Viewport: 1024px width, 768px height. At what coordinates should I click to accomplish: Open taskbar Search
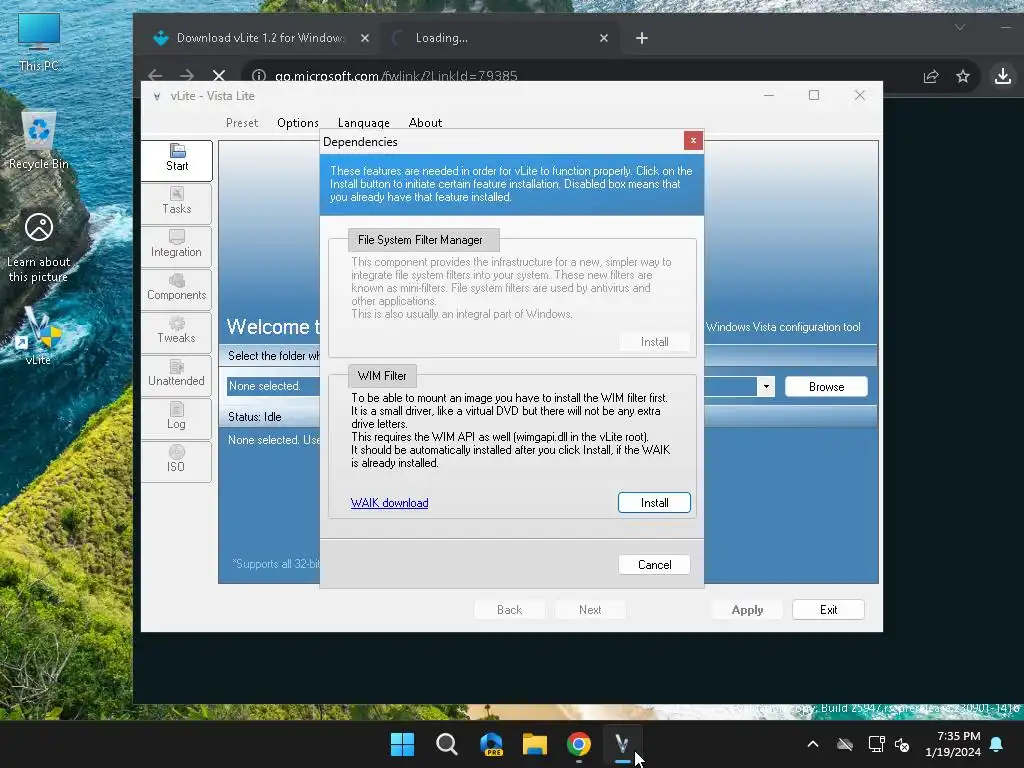coord(447,744)
